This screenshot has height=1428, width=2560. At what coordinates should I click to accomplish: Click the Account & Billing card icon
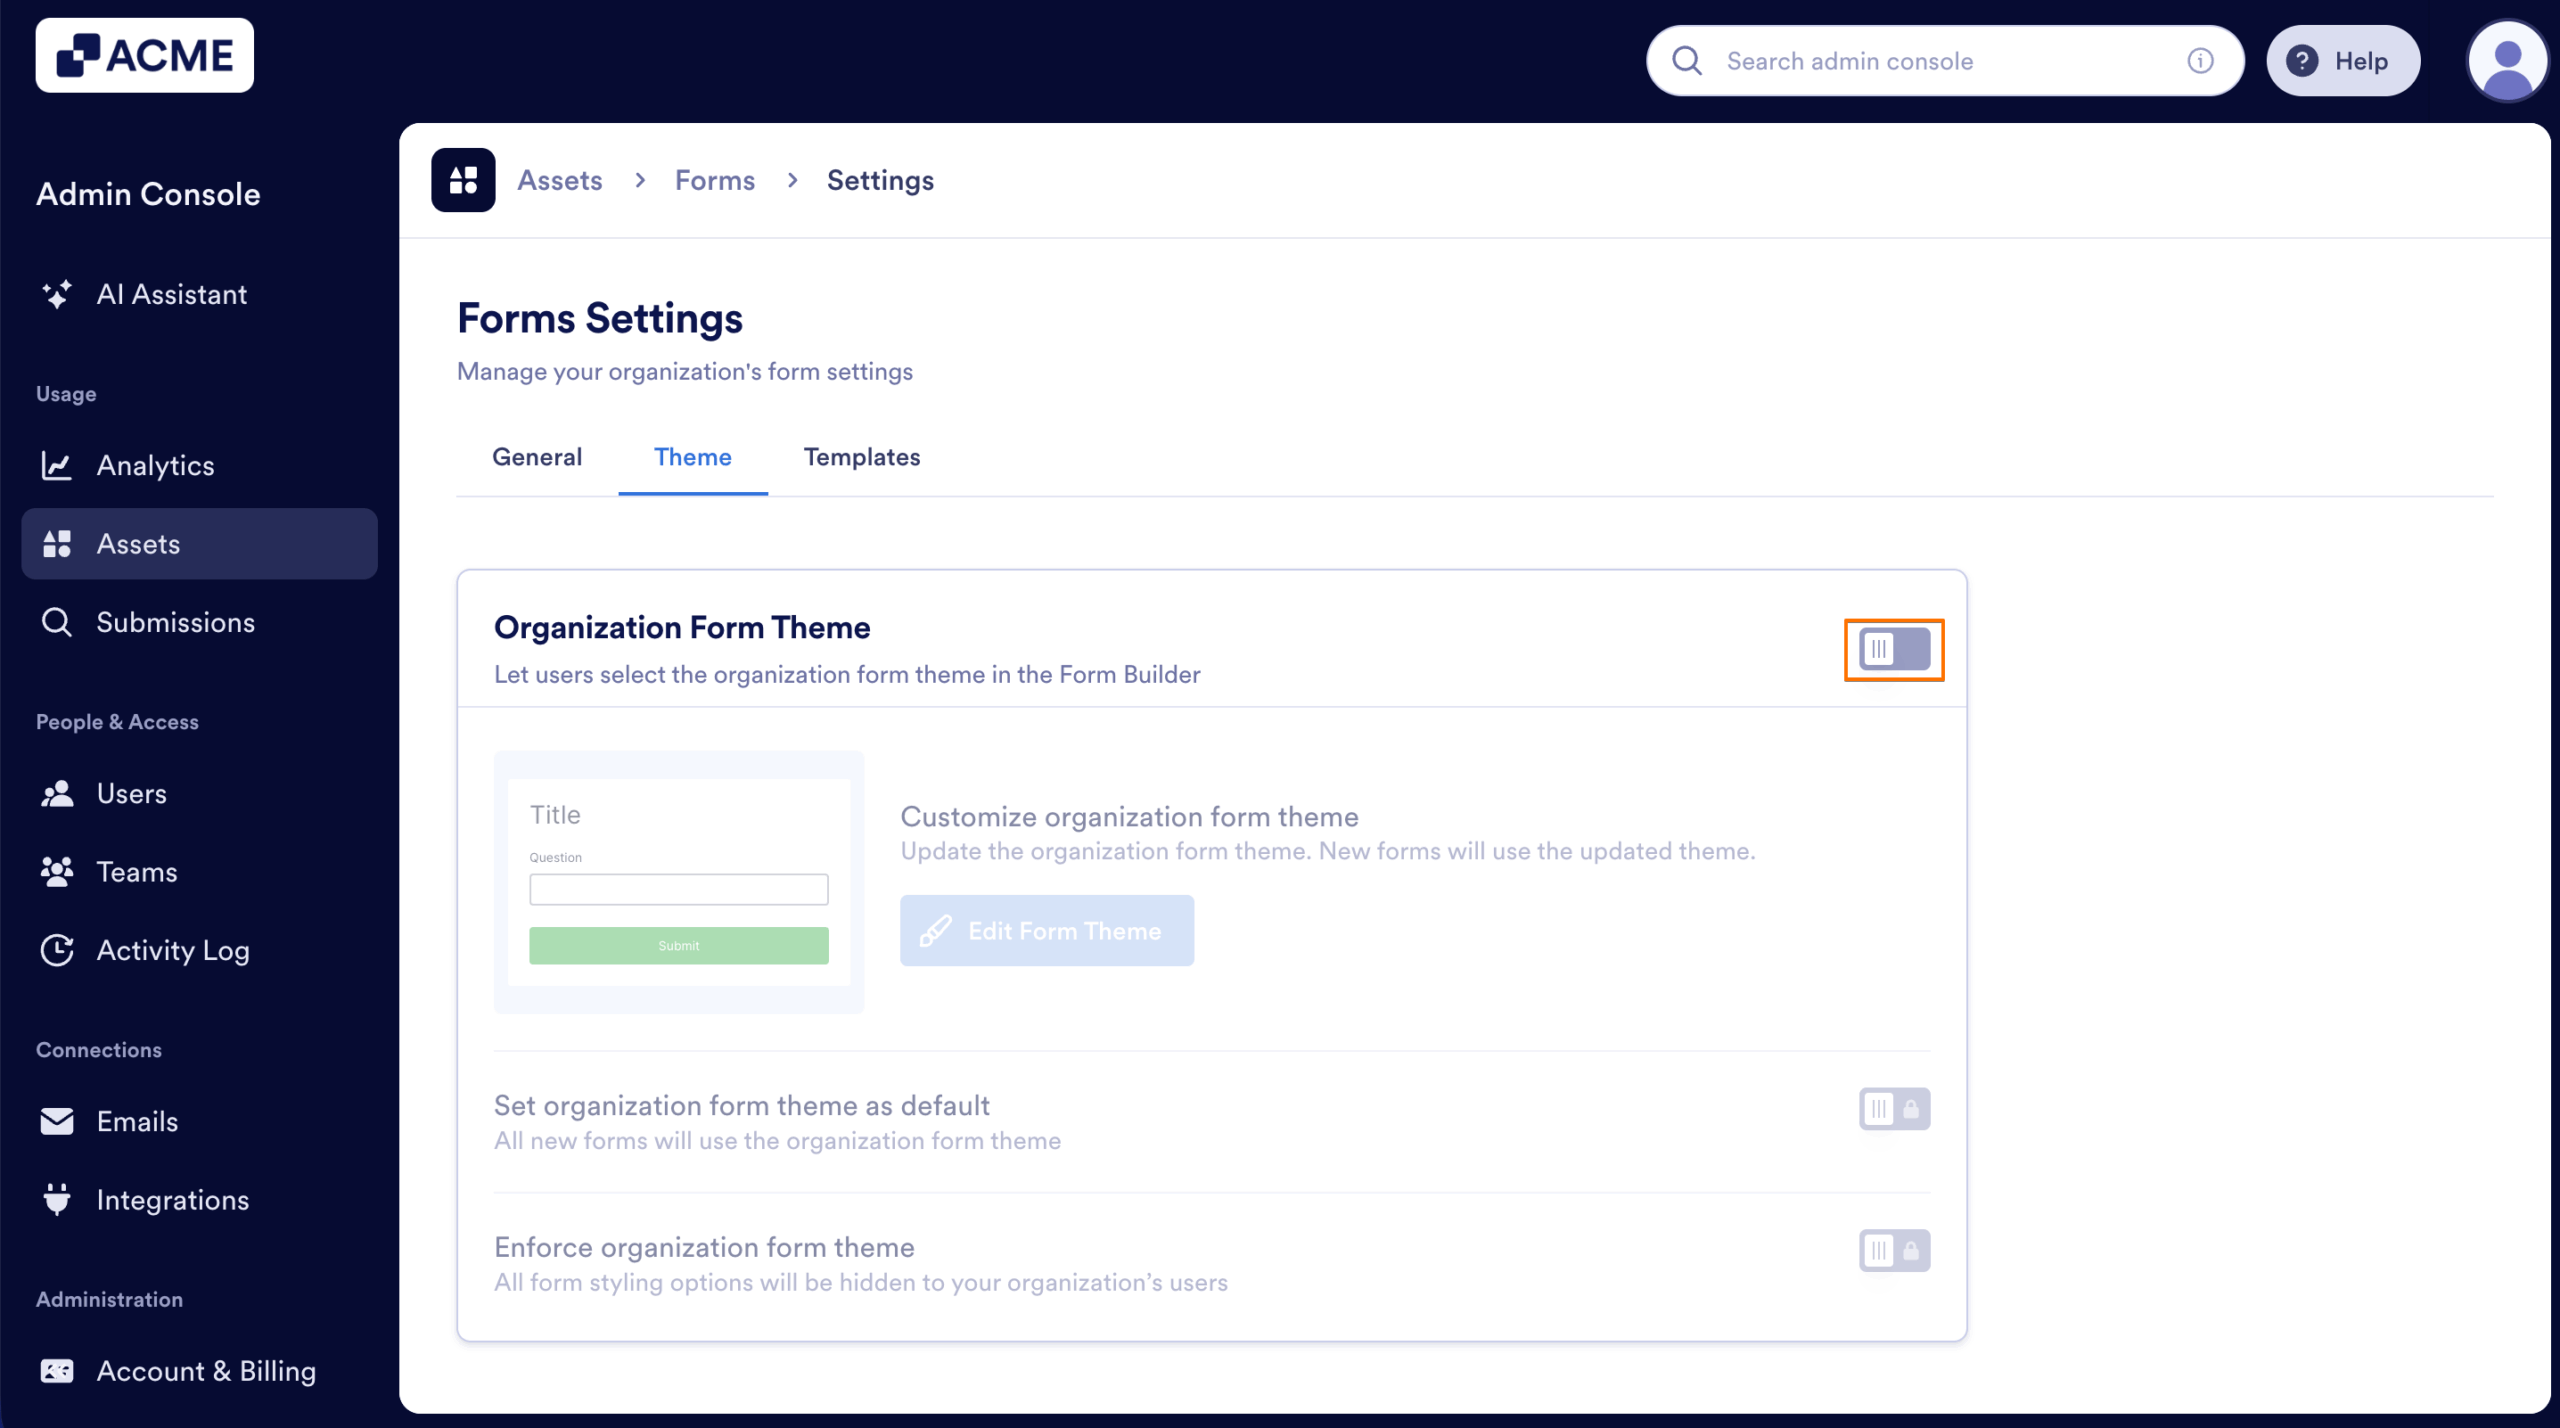(58, 1370)
